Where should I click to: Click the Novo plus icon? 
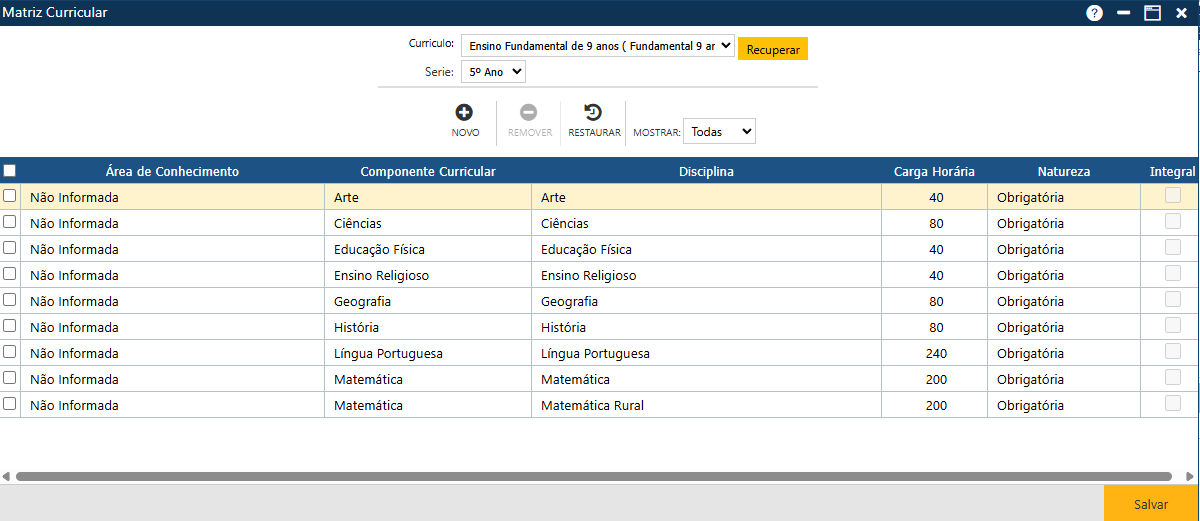point(464,113)
